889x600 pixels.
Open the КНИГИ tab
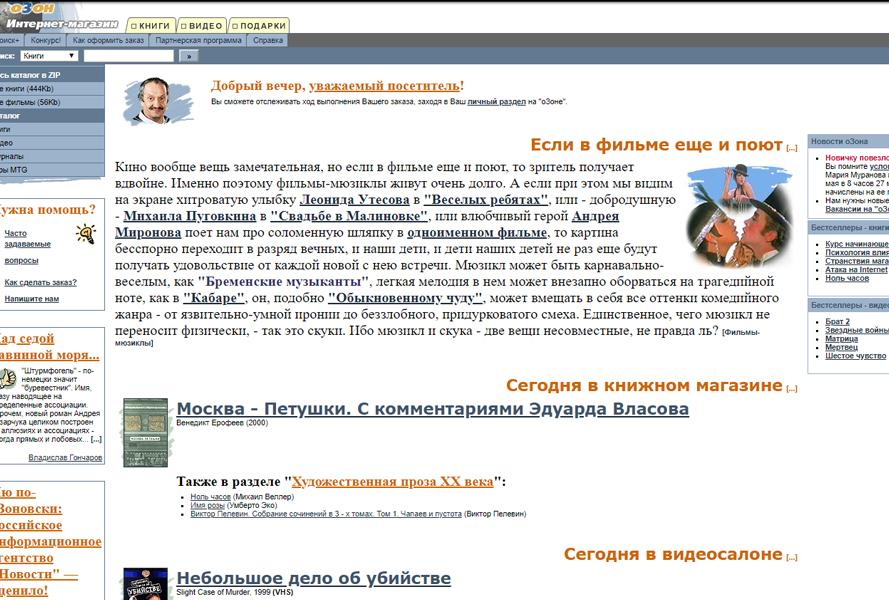(x=150, y=26)
